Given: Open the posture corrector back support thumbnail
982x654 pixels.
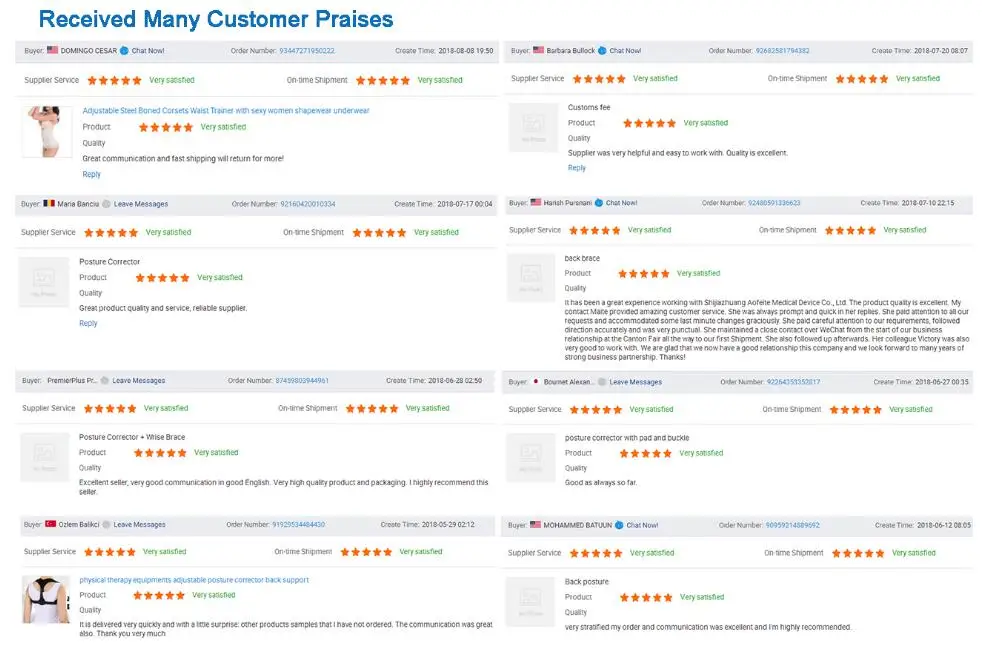Looking at the screenshot, I should pos(46,599).
